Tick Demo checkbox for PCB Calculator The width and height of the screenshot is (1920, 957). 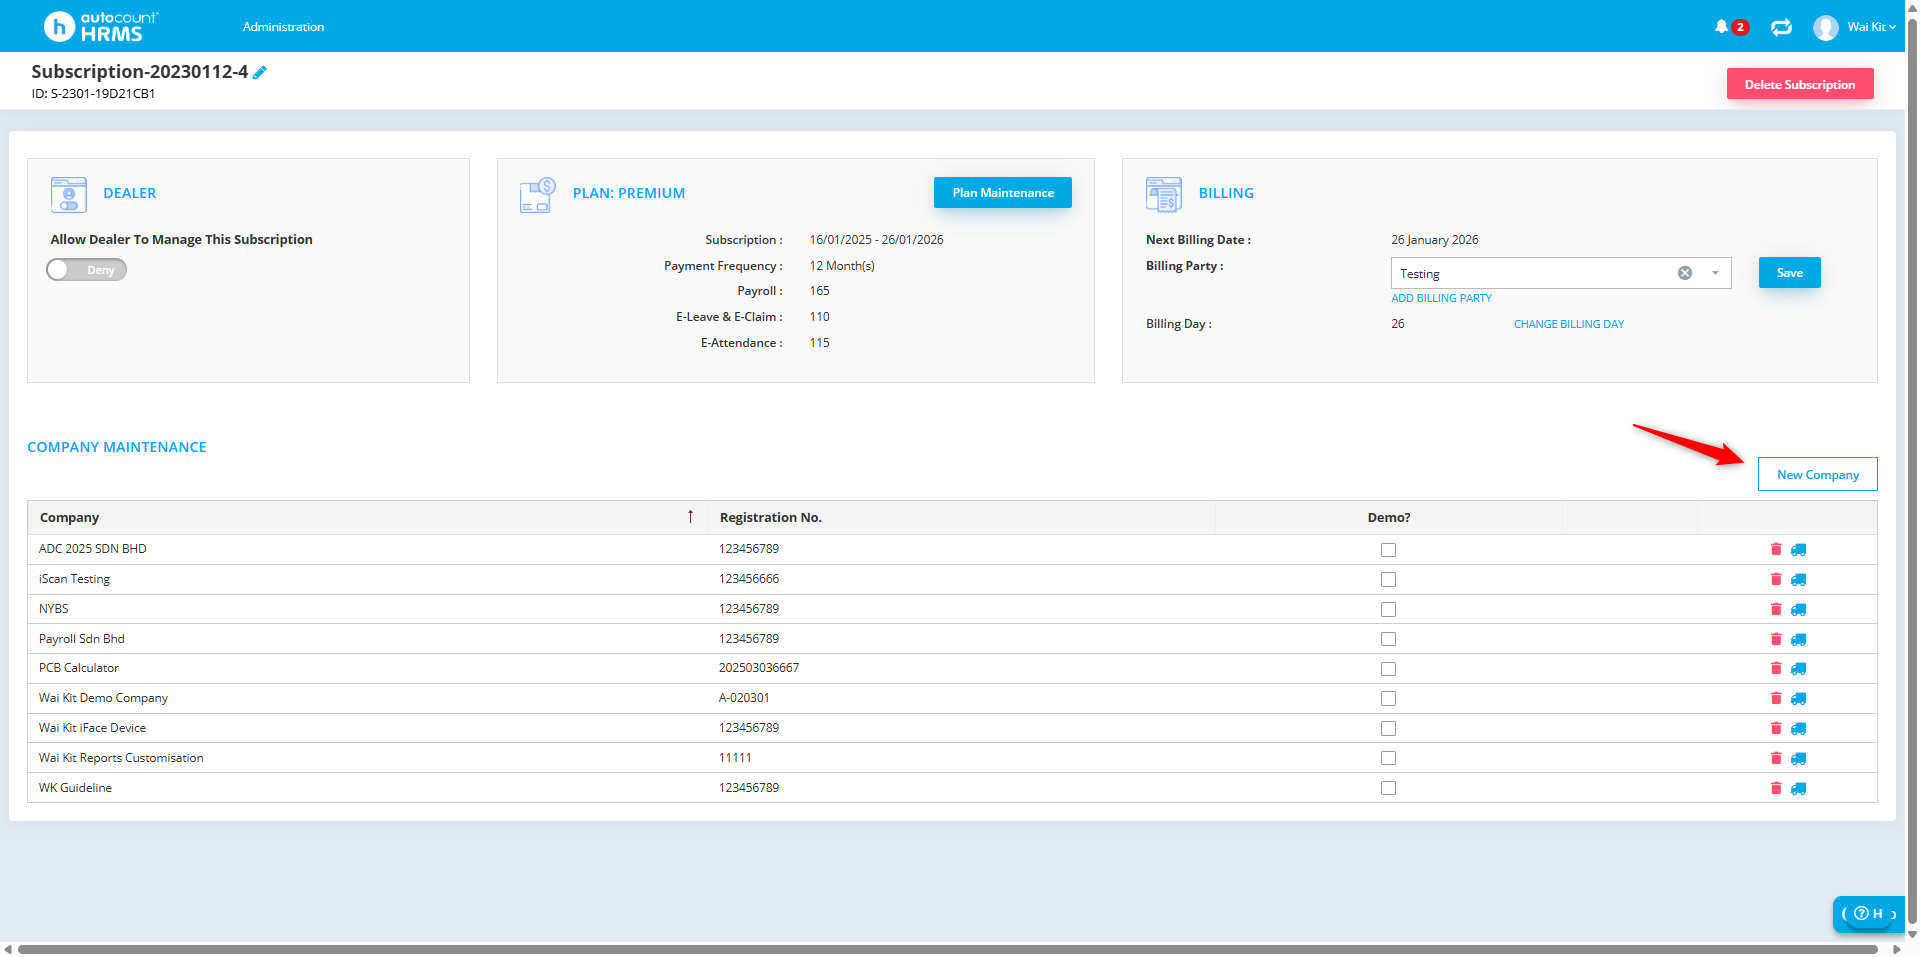click(x=1388, y=669)
